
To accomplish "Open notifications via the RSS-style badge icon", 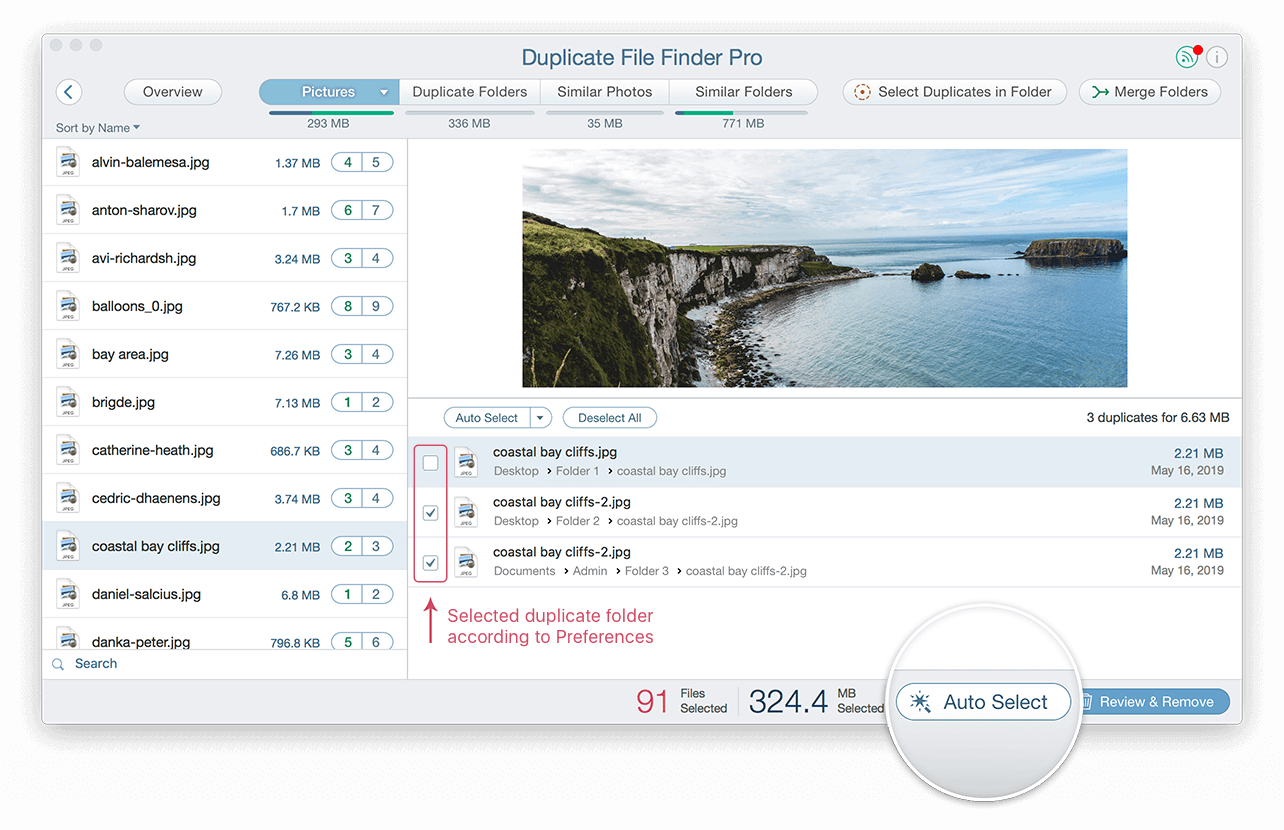I will pyautogui.click(x=1186, y=57).
